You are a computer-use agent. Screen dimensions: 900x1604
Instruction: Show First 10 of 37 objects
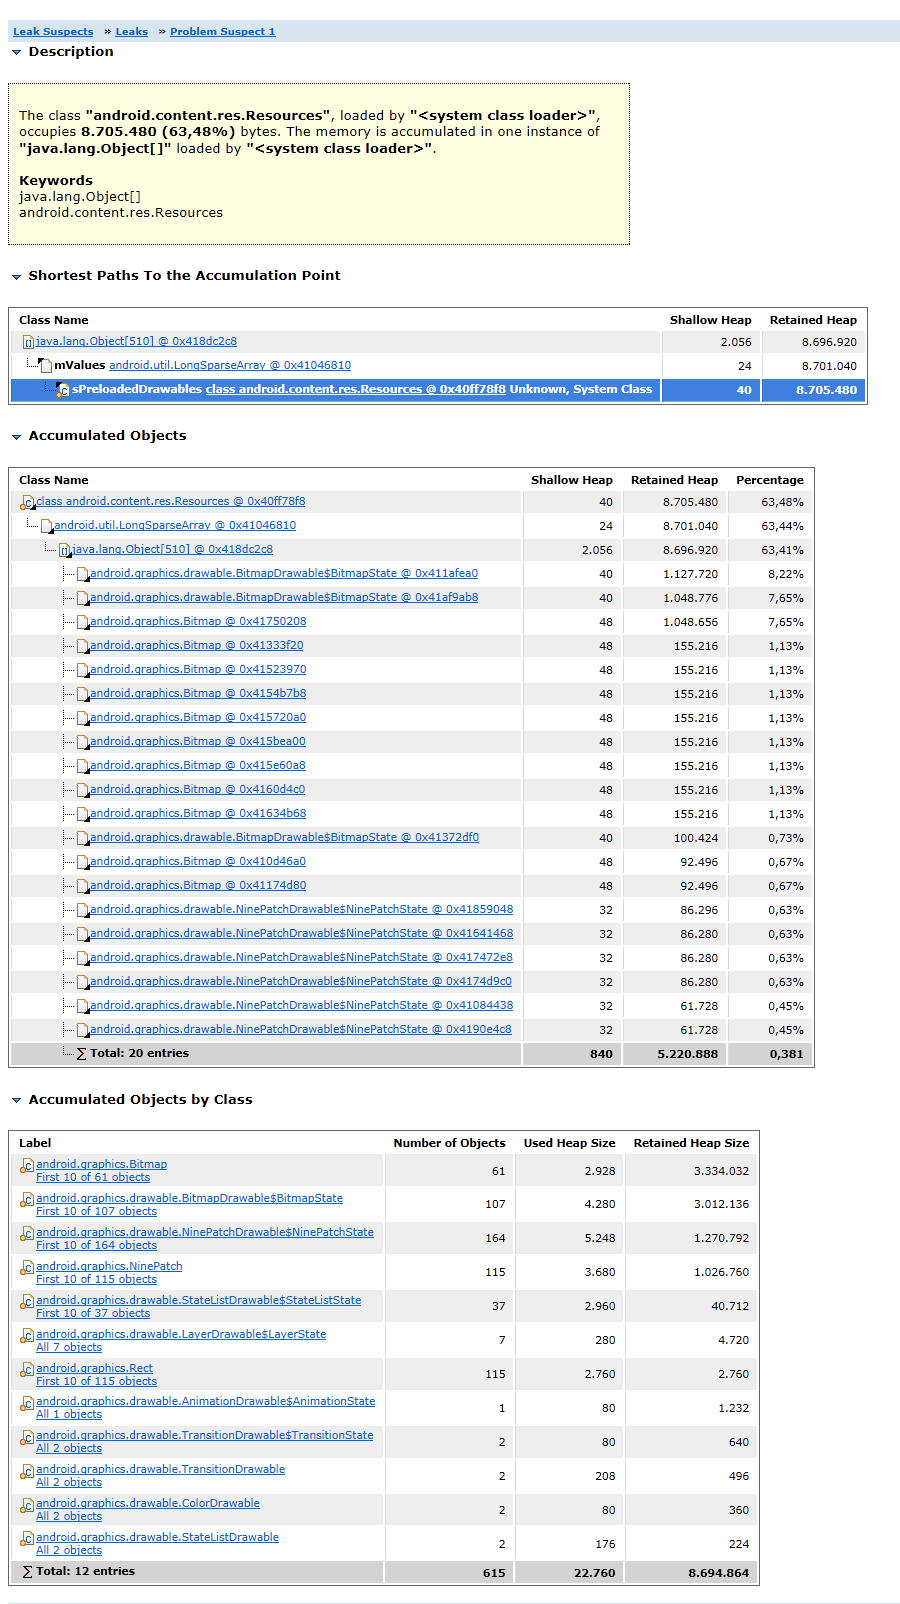tap(93, 1313)
